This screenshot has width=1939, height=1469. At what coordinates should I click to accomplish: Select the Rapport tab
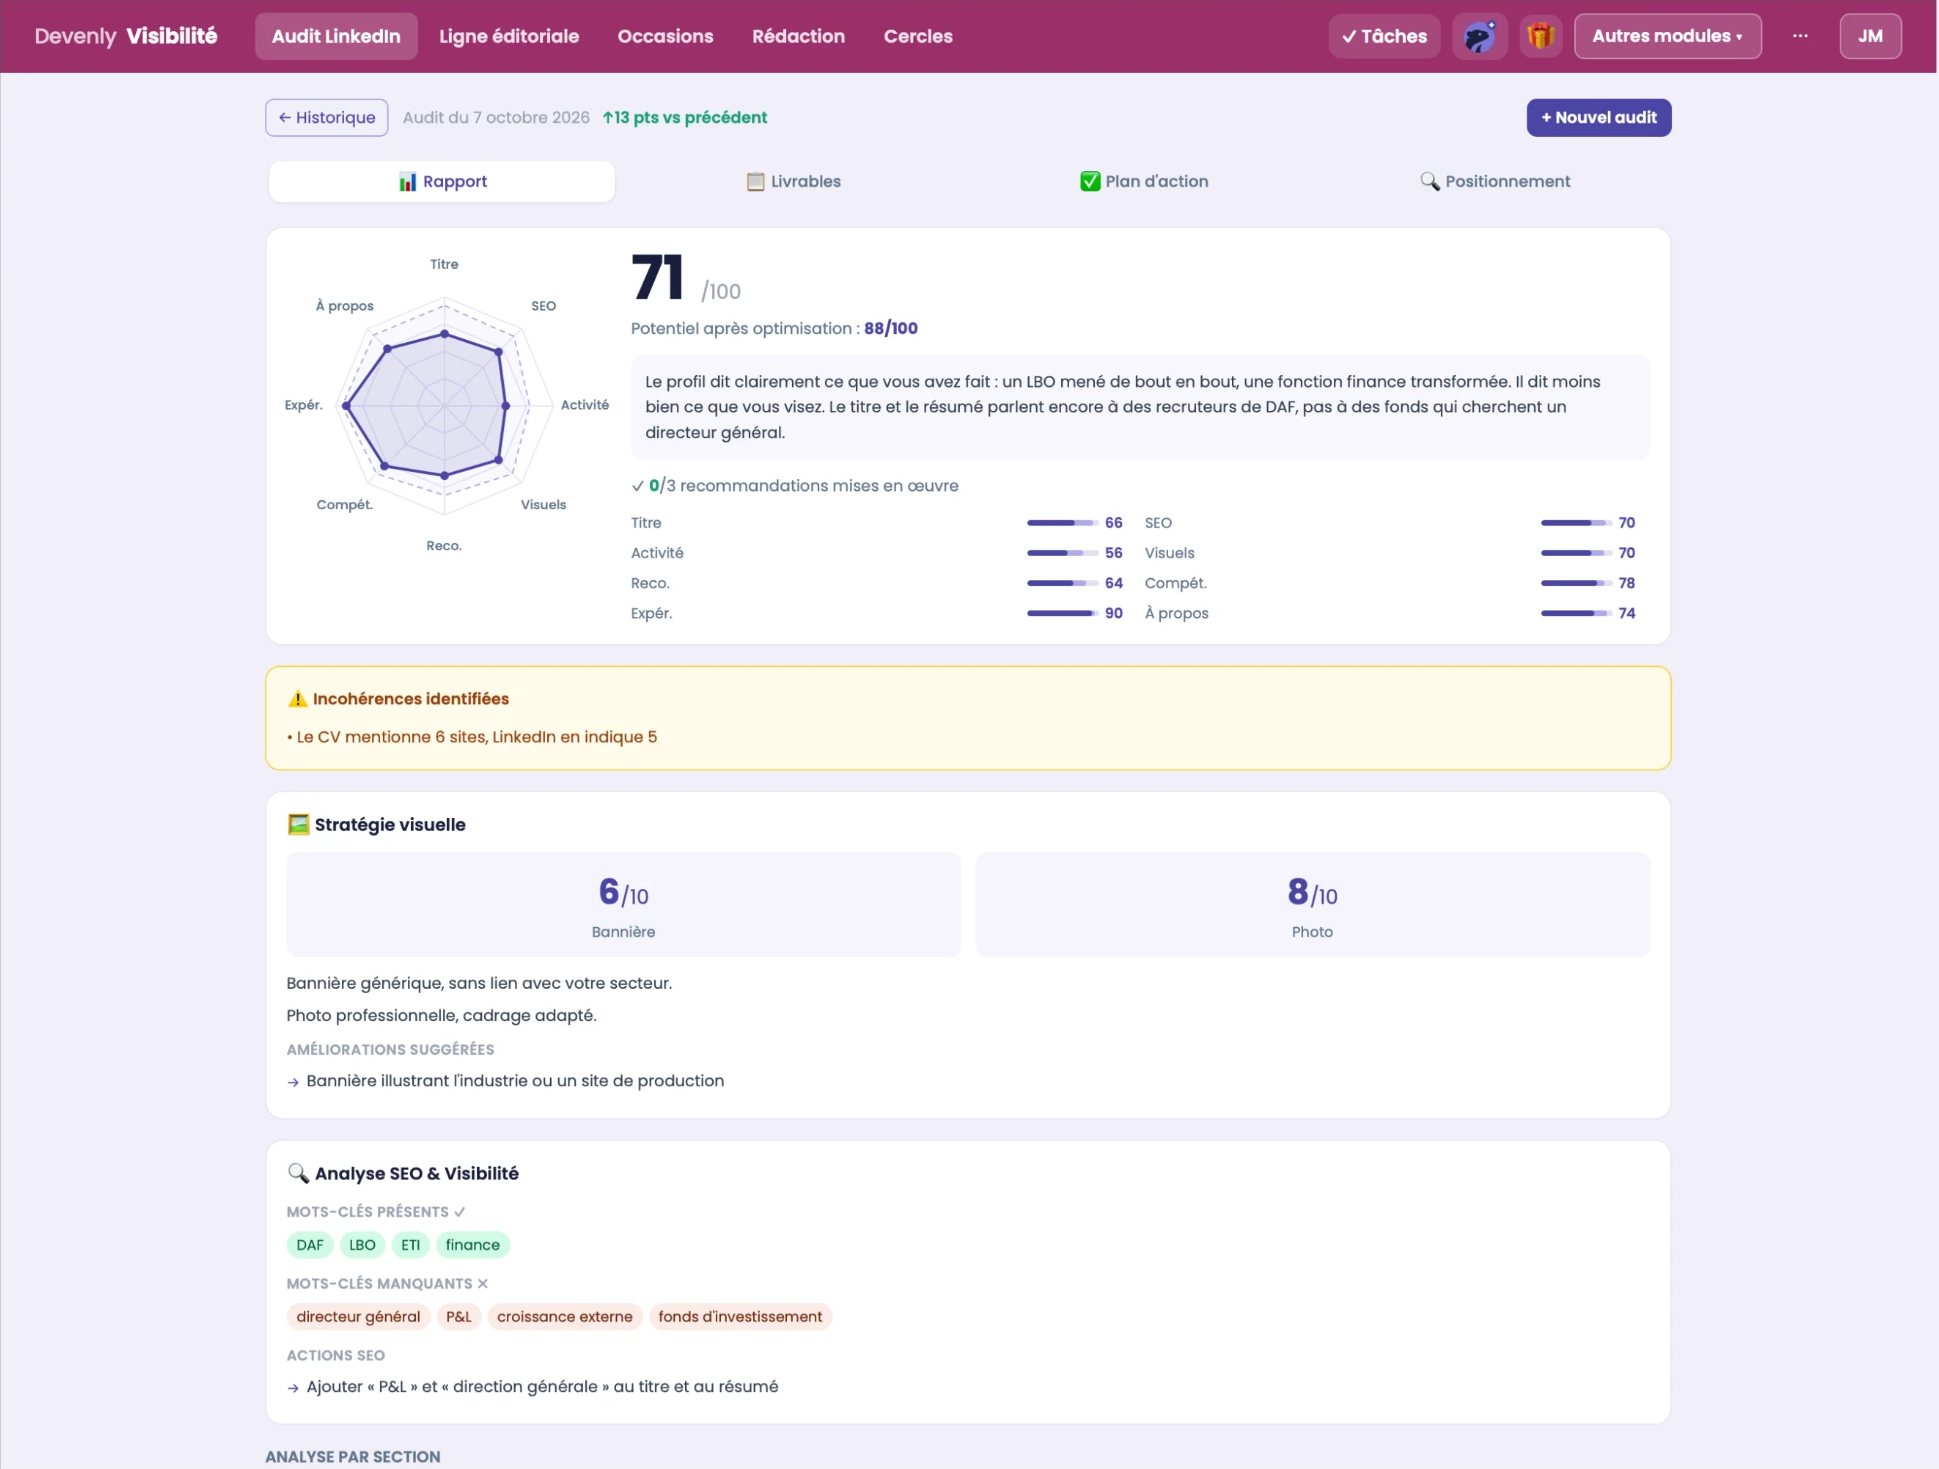442,182
